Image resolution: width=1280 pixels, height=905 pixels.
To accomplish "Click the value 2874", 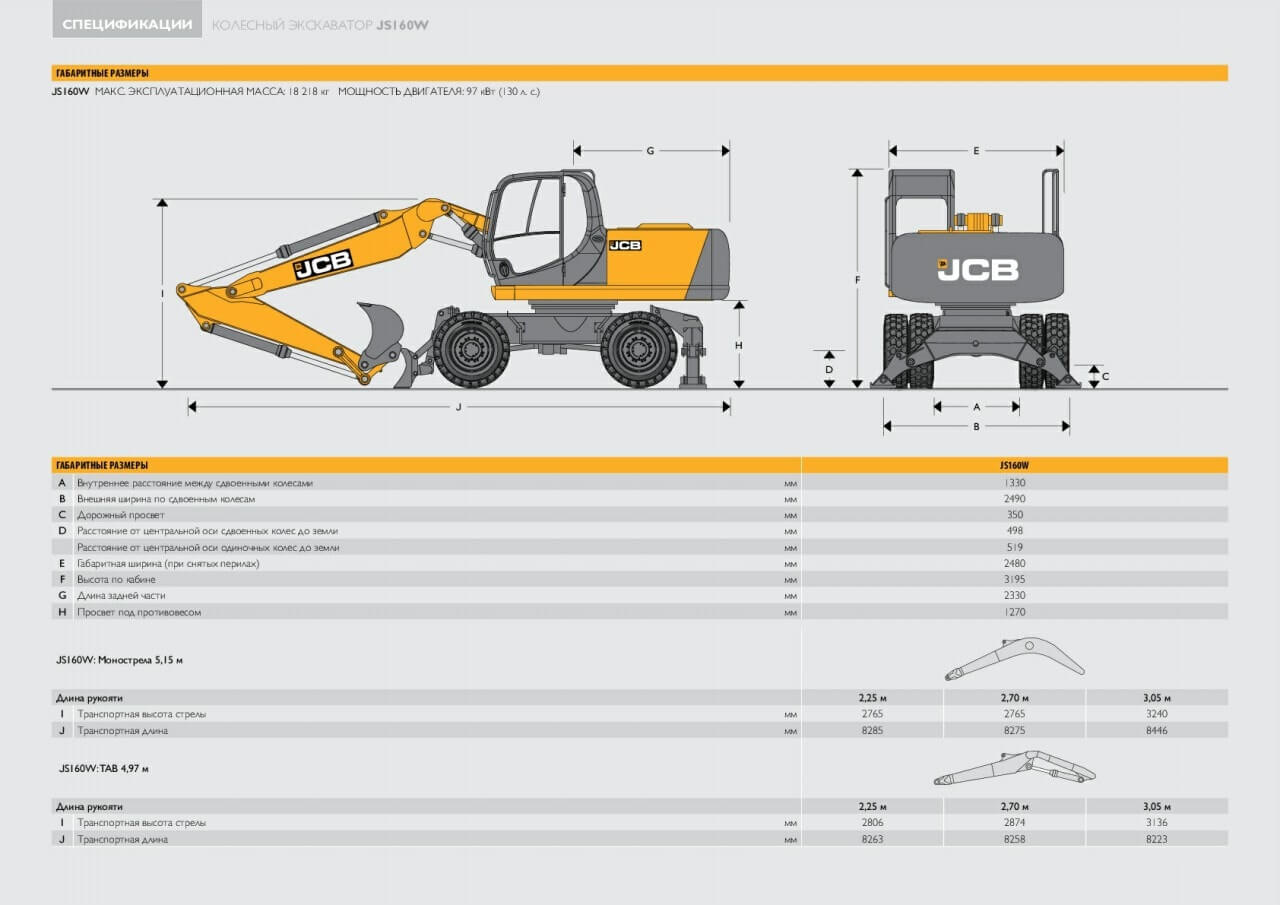I will tap(1014, 823).
